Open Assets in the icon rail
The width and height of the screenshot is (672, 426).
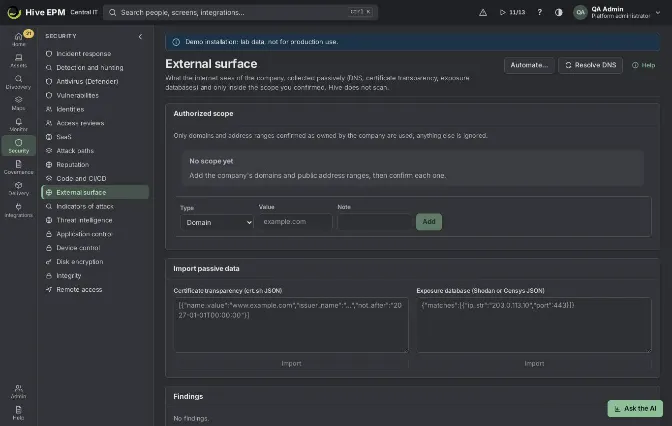tap(18, 60)
